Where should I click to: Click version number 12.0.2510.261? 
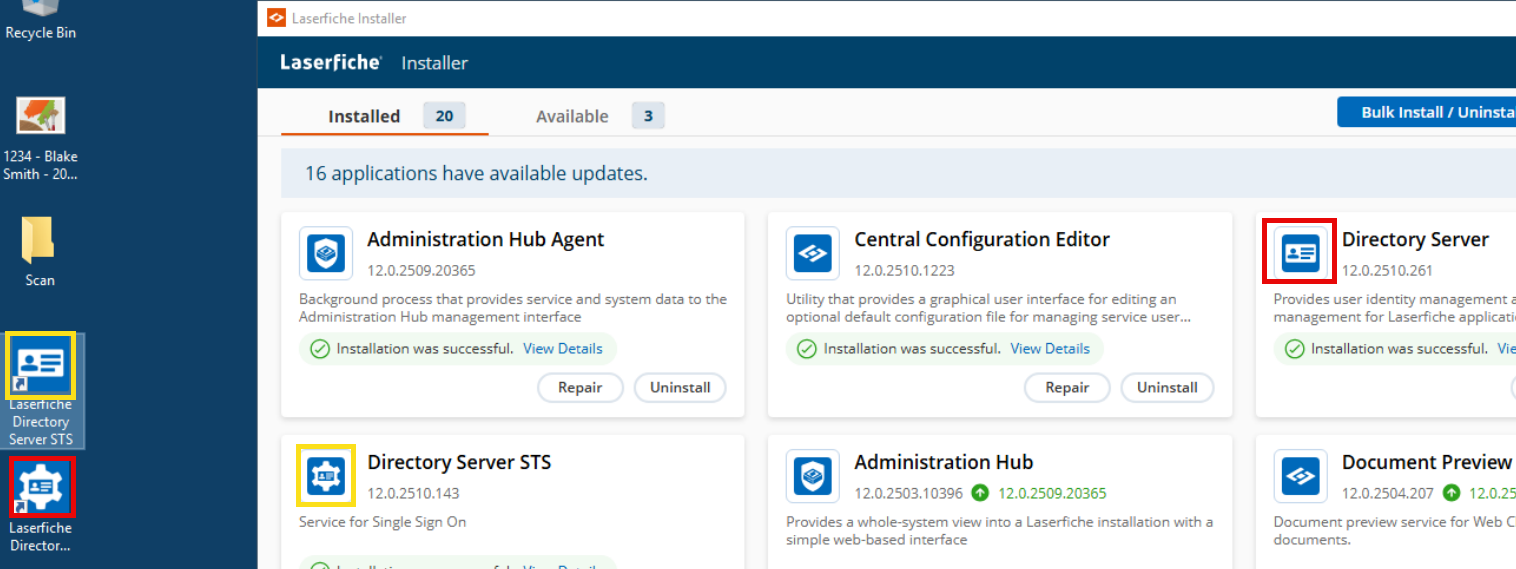(1387, 270)
